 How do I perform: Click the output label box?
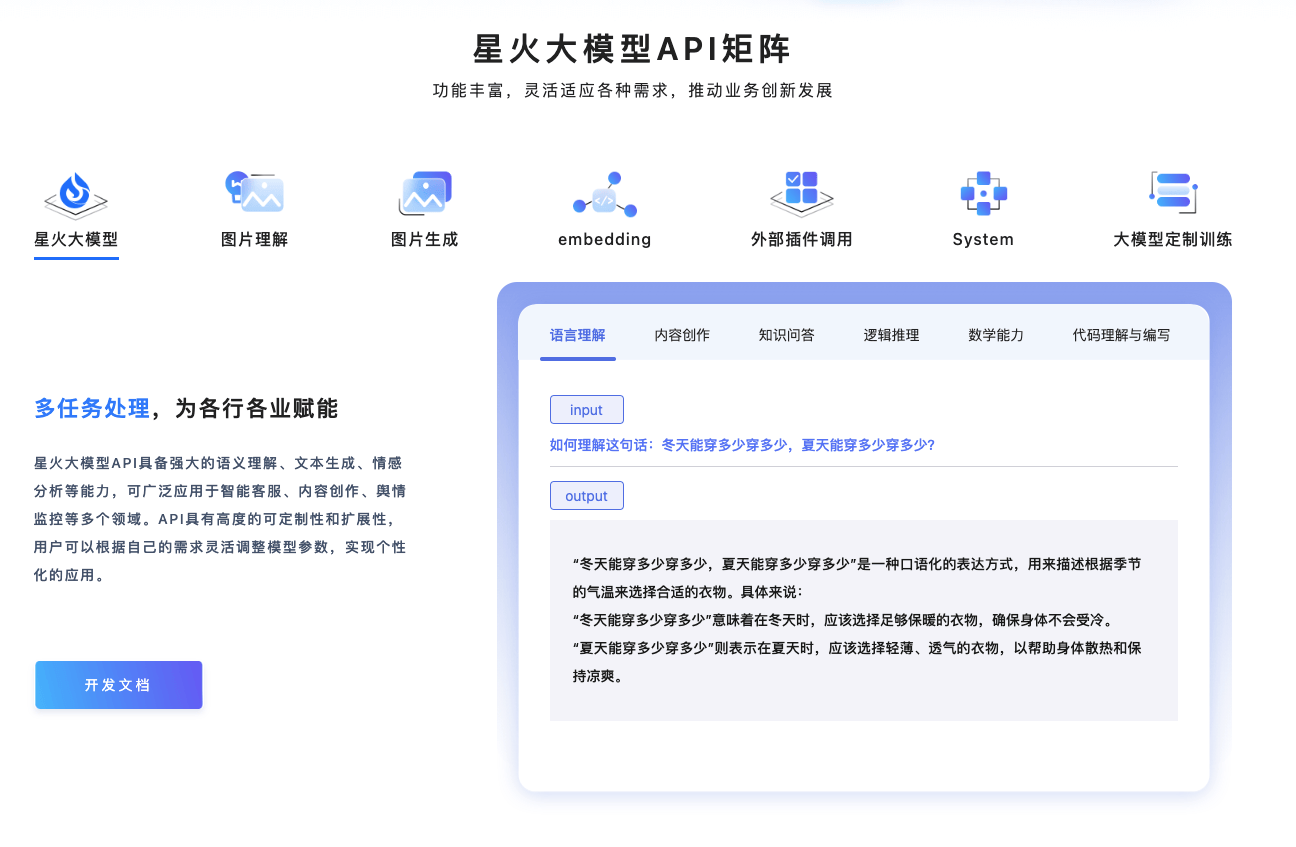(587, 496)
